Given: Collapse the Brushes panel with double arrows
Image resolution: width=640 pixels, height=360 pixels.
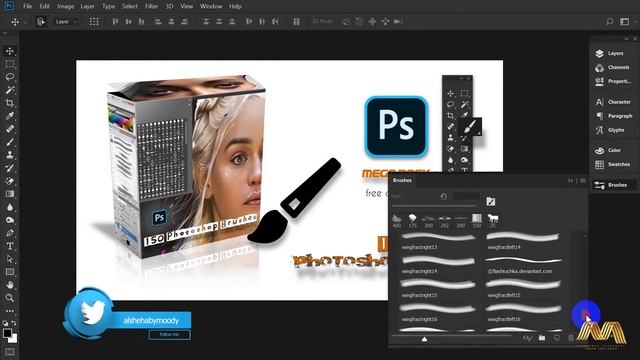Looking at the screenshot, I should click(571, 180).
